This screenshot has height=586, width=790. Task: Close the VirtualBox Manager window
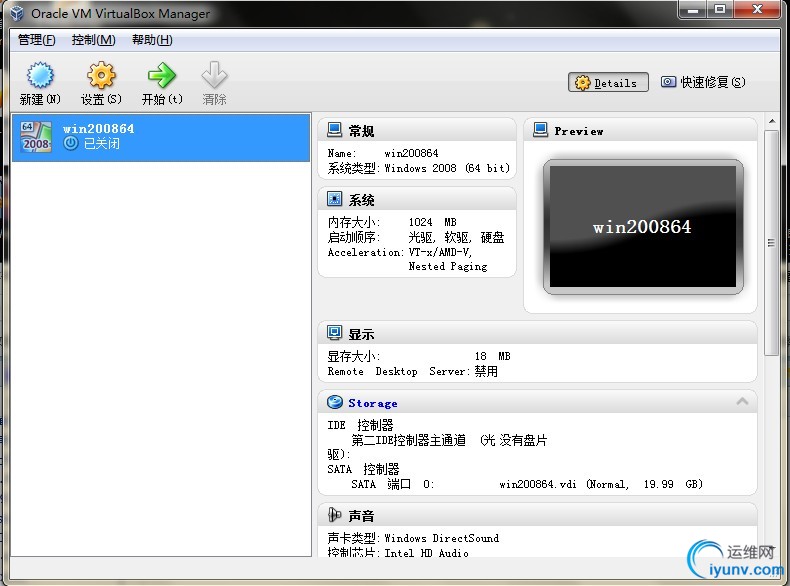pos(757,10)
